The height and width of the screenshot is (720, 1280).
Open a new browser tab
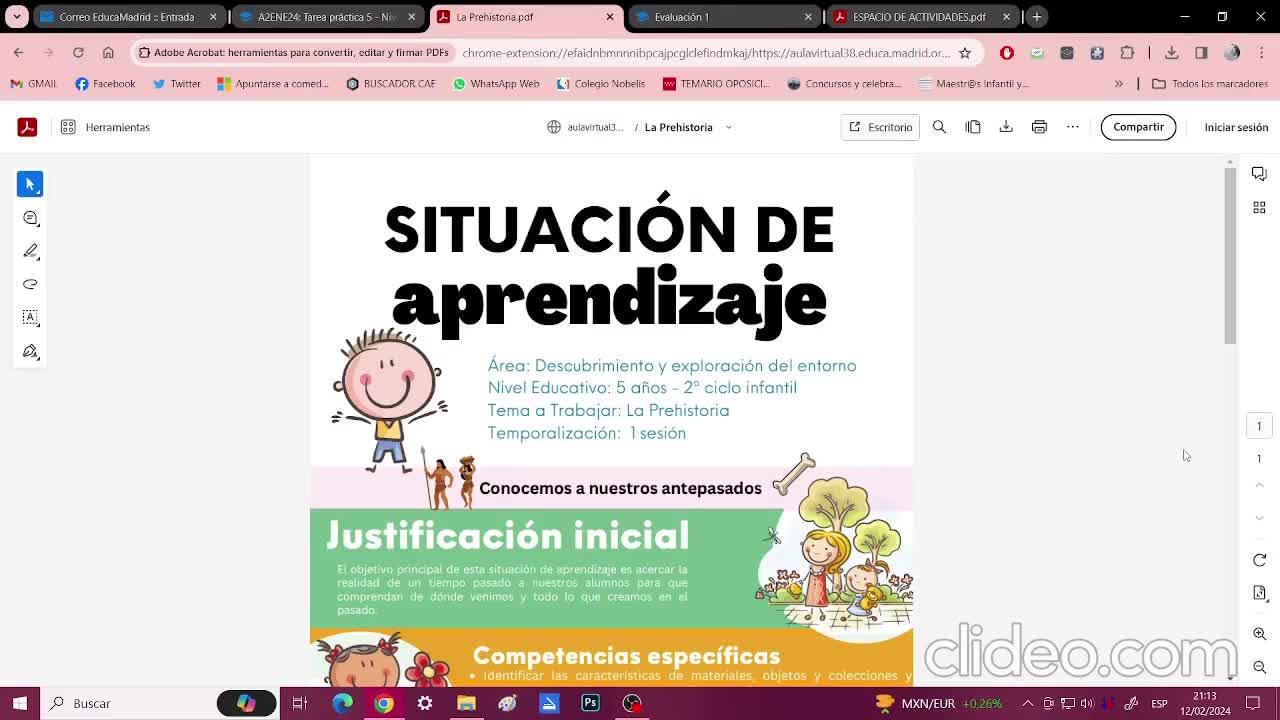click(1037, 17)
